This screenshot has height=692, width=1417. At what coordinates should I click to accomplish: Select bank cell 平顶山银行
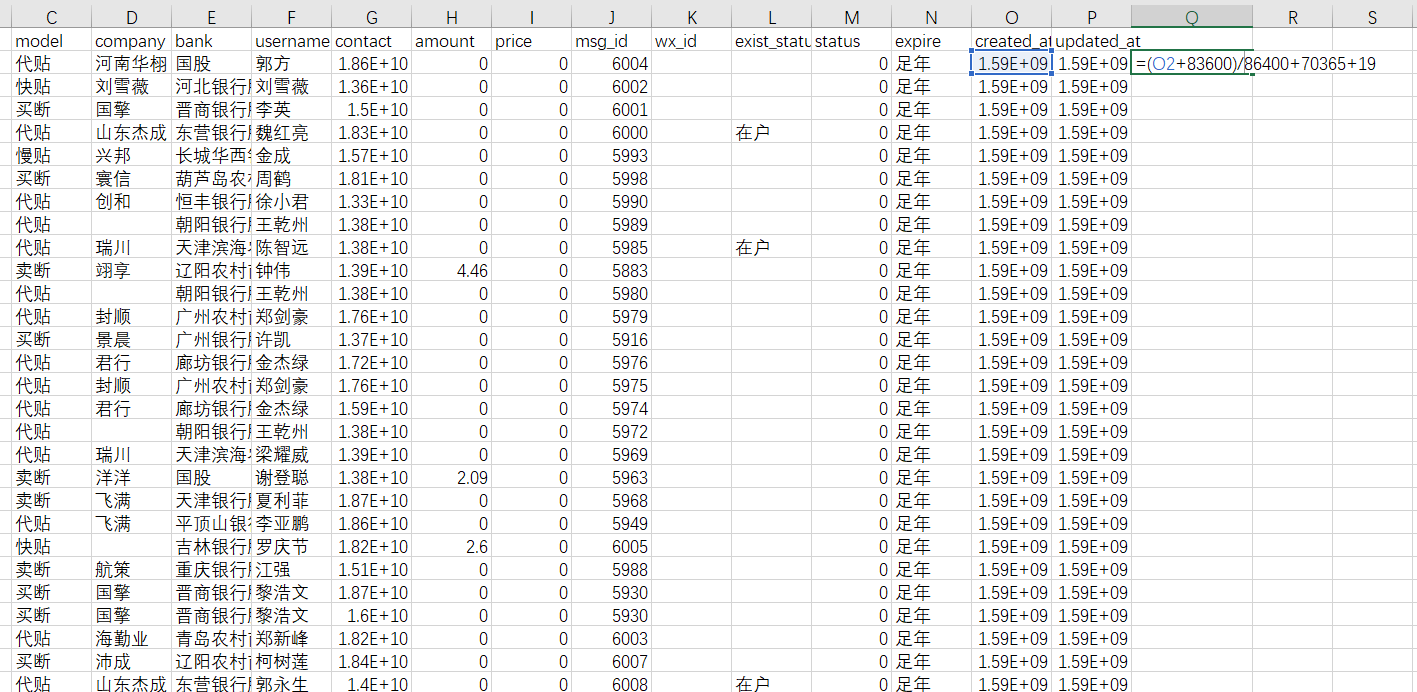coord(212,524)
